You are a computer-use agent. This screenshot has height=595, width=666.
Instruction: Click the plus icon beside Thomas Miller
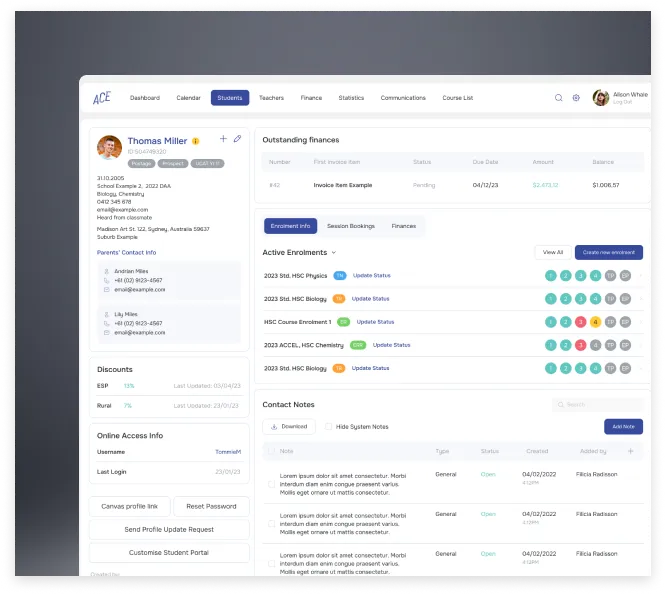pyautogui.click(x=223, y=139)
